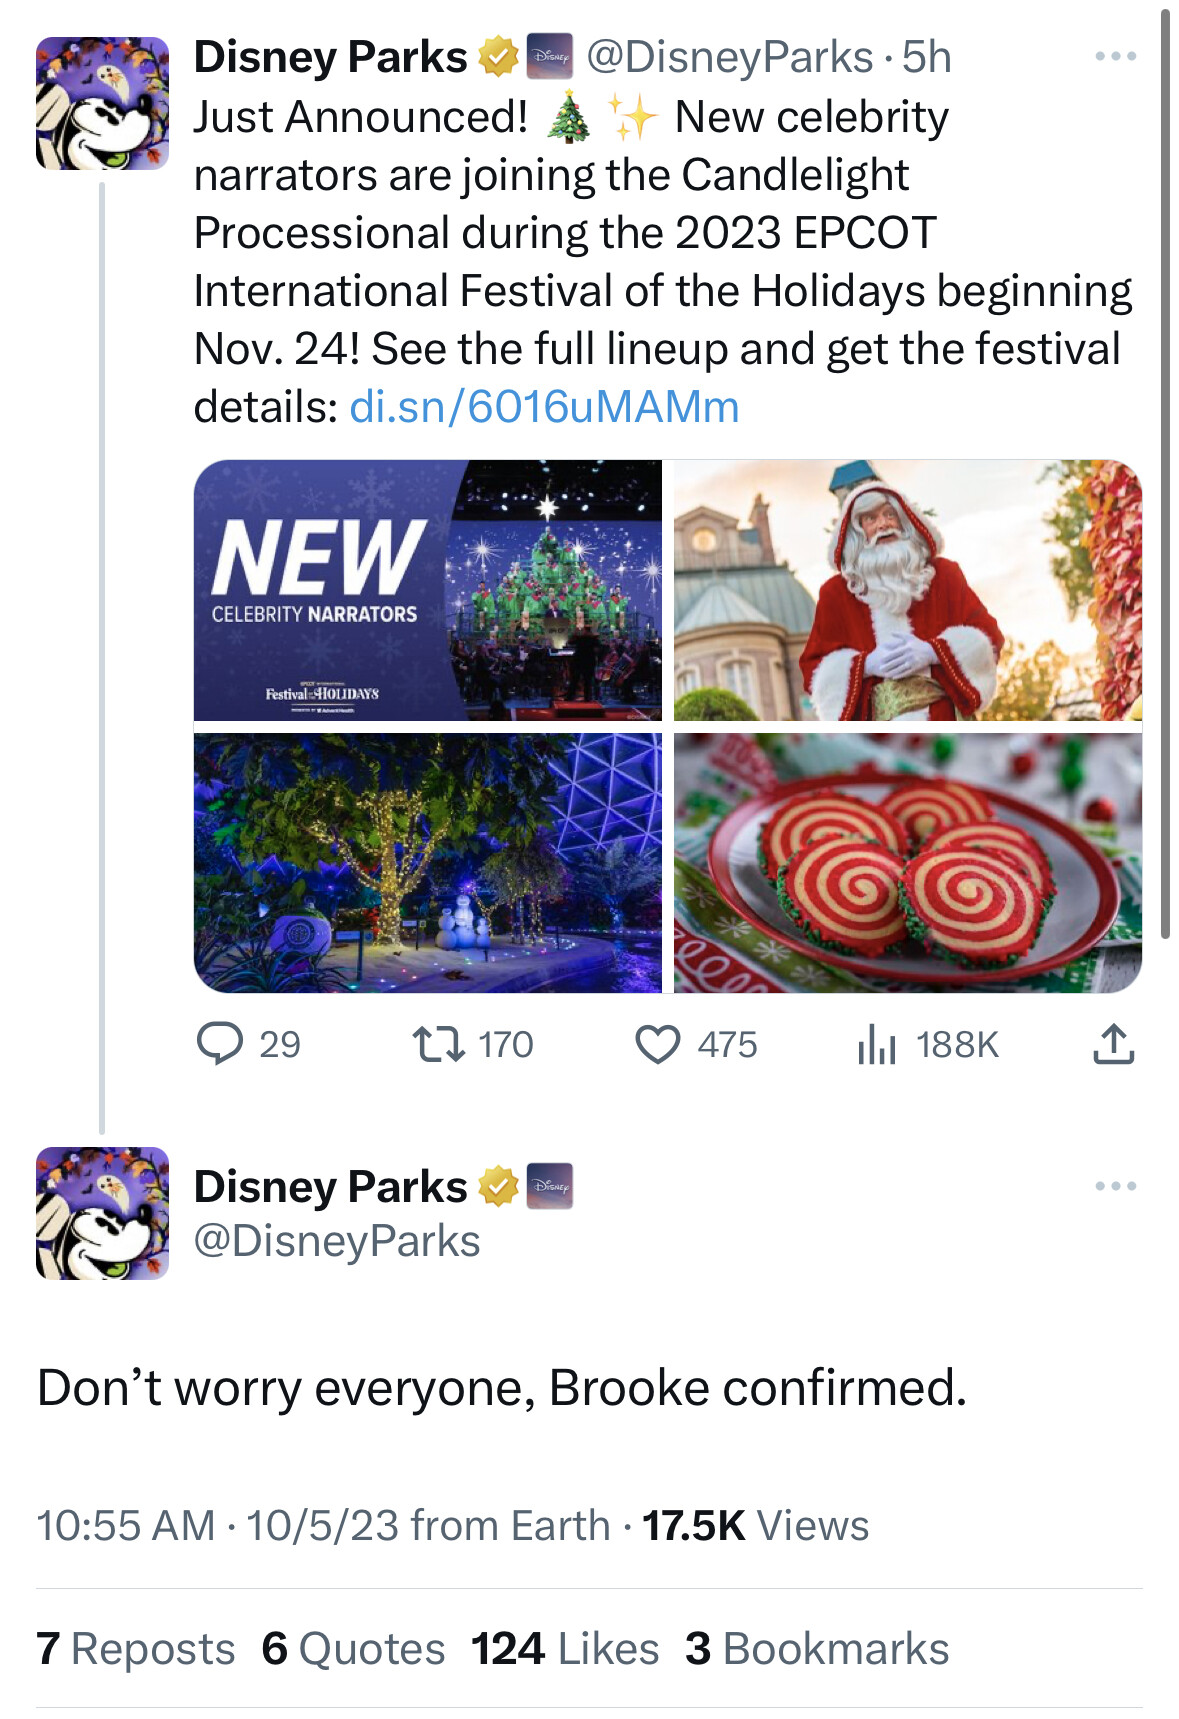Open the Santa Claus photo
Image resolution: width=1179 pixels, height=1719 pixels.
pos(907,590)
